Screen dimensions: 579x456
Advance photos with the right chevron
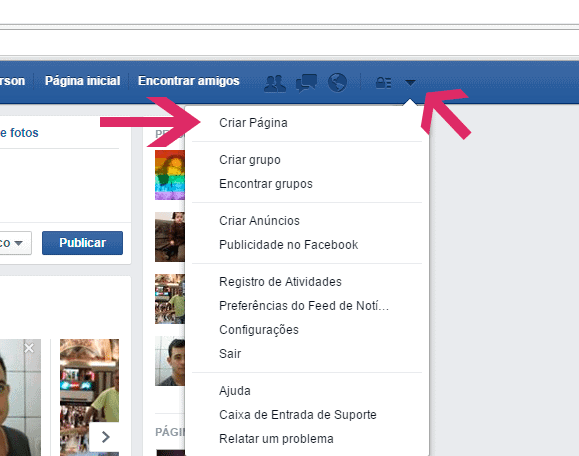(106, 437)
